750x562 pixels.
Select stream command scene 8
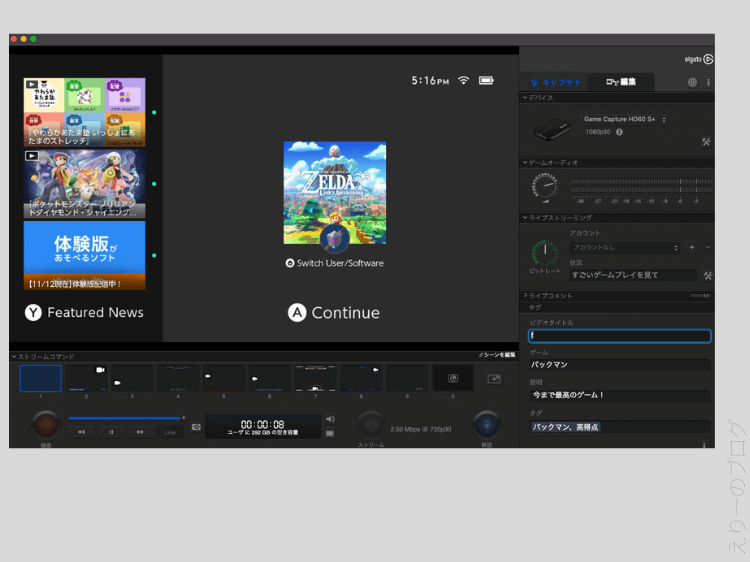point(361,378)
